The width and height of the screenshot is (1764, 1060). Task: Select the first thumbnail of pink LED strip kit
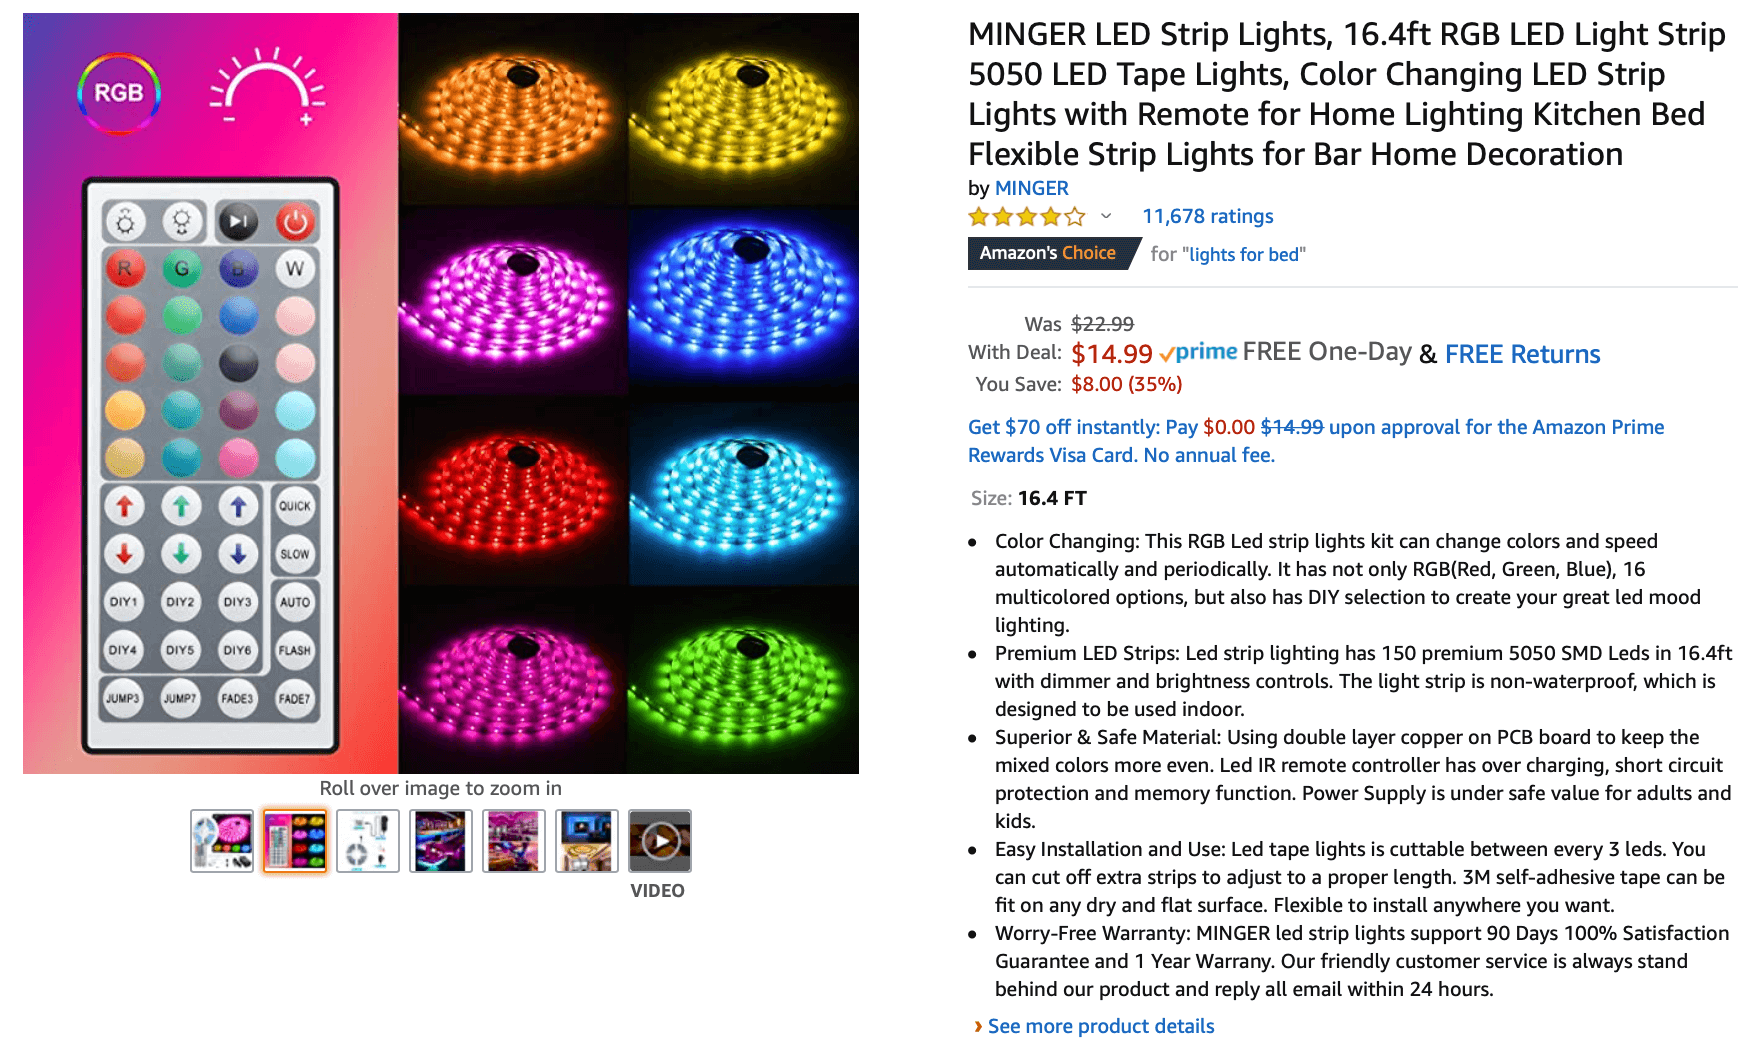(x=222, y=841)
